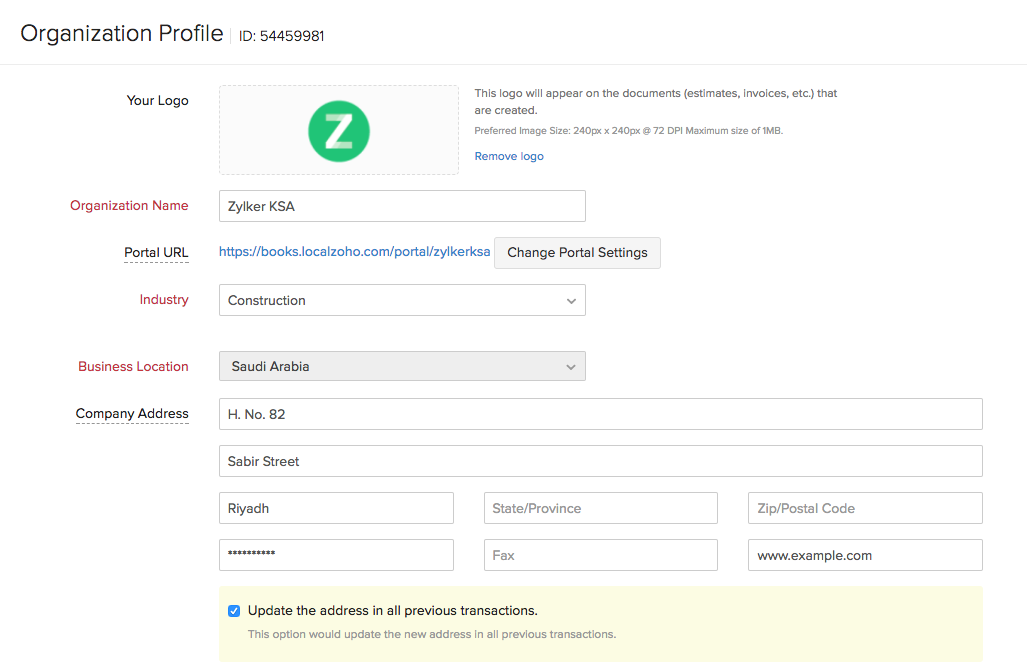This screenshot has height=671, width=1027.
Task: Click the Organization Name field
Action: point(401,206)
